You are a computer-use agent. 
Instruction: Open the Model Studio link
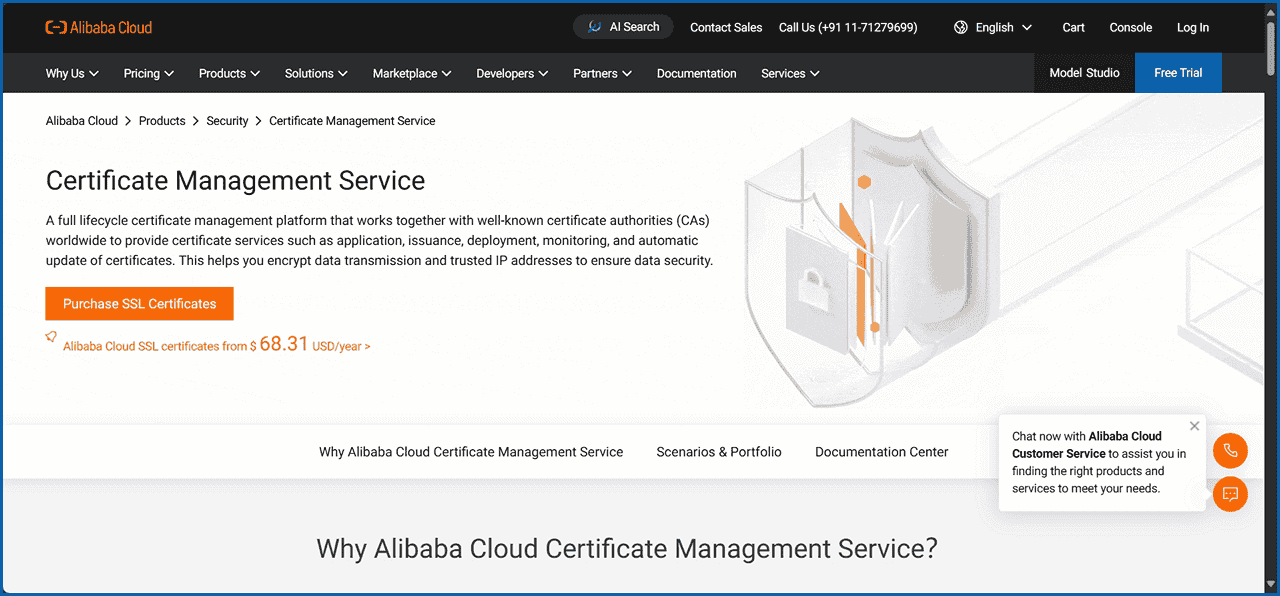coord(1084,73)
